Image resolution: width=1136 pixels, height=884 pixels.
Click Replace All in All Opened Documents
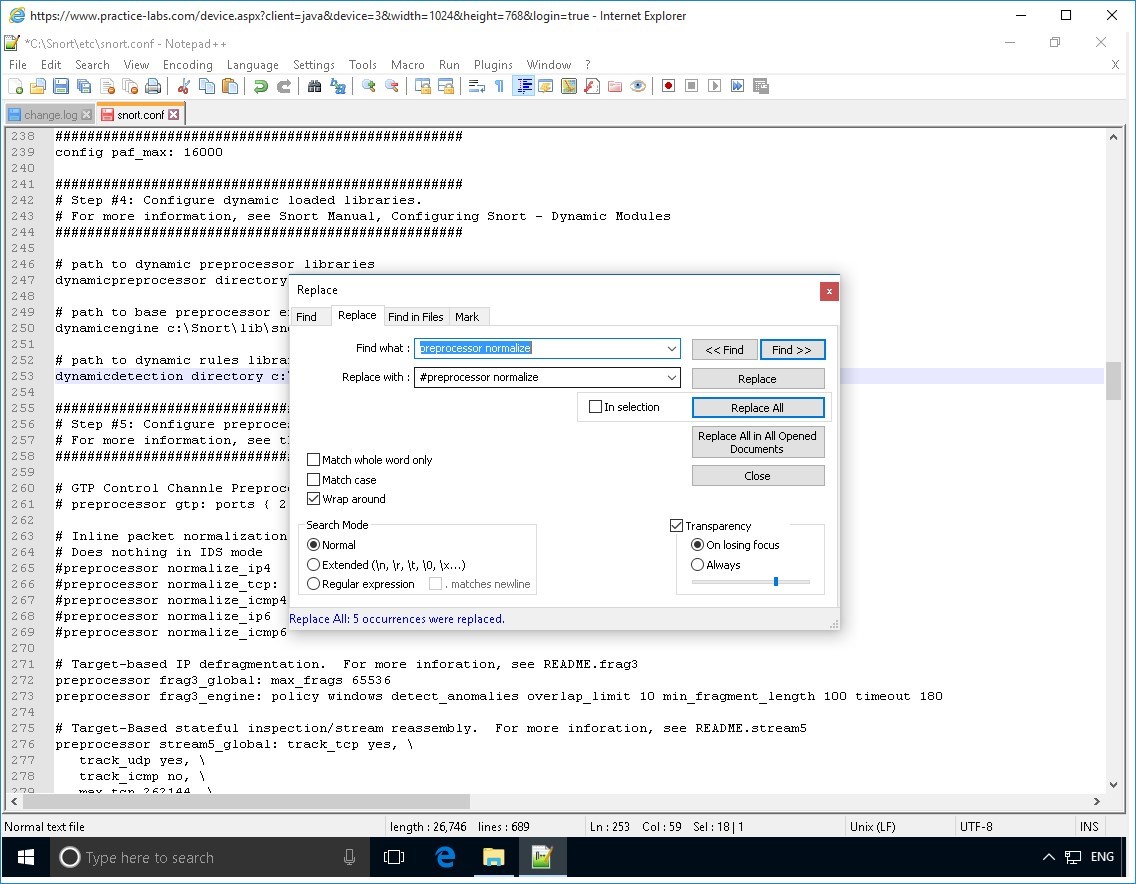pyautogui.click(x=757, y=442)
